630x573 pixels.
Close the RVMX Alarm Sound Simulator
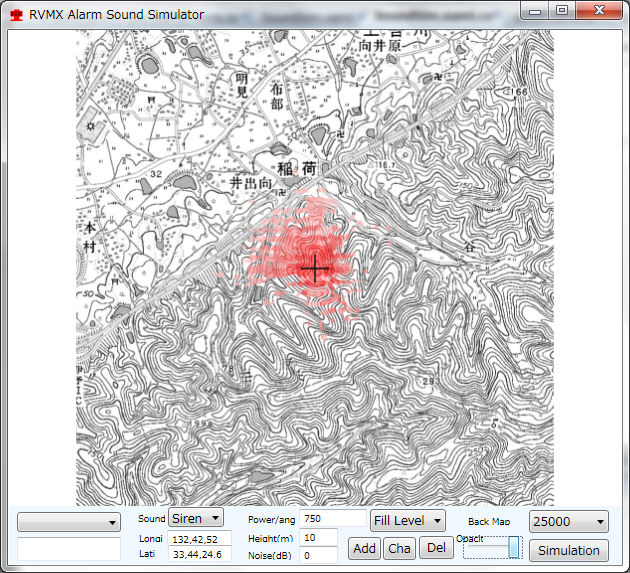click(598, 11)
